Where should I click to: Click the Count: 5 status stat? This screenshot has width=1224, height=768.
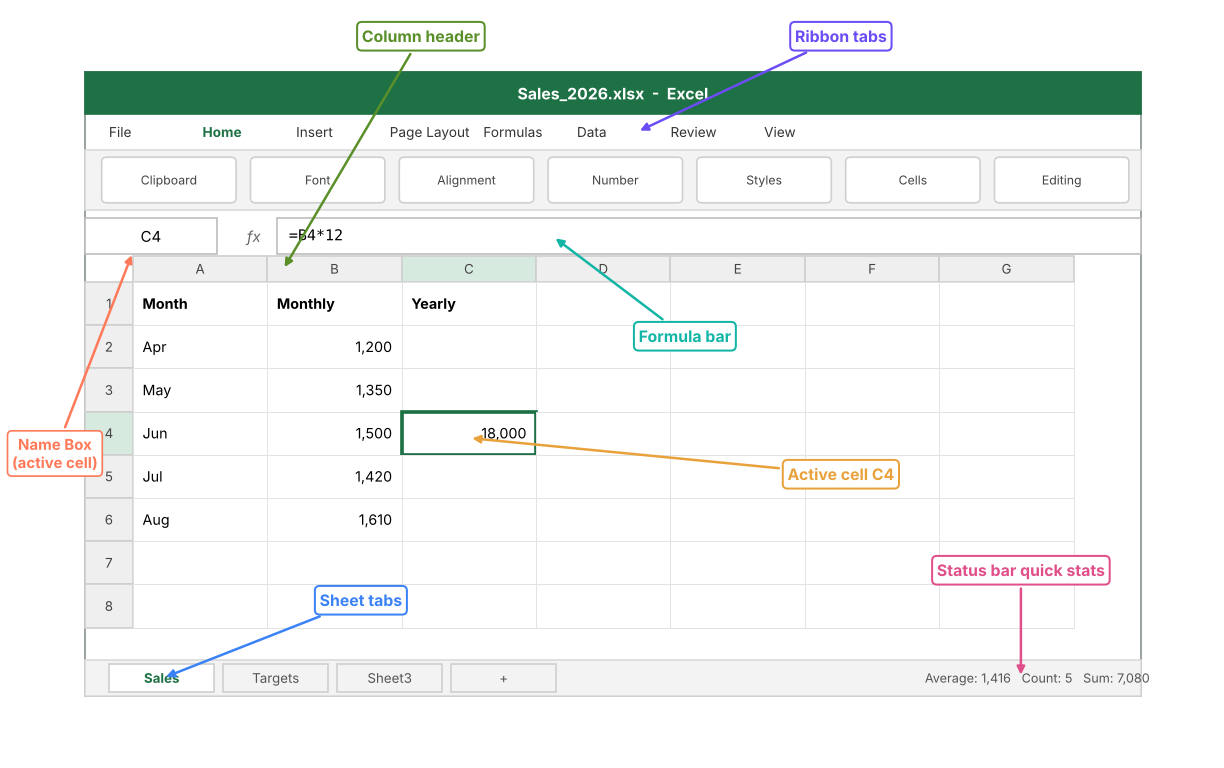coord(1047,678)
